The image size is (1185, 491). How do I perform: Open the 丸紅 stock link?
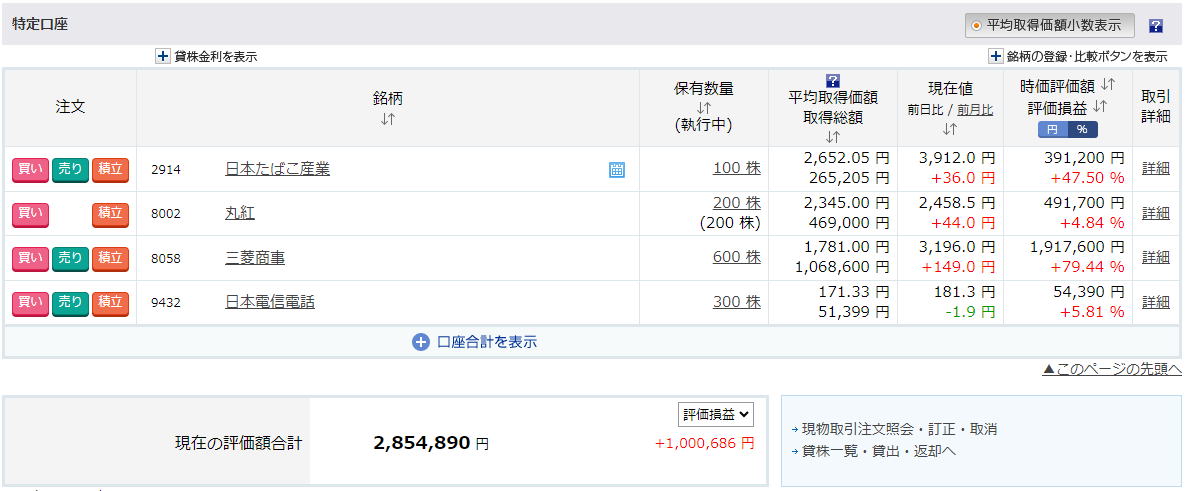point(240,214)
